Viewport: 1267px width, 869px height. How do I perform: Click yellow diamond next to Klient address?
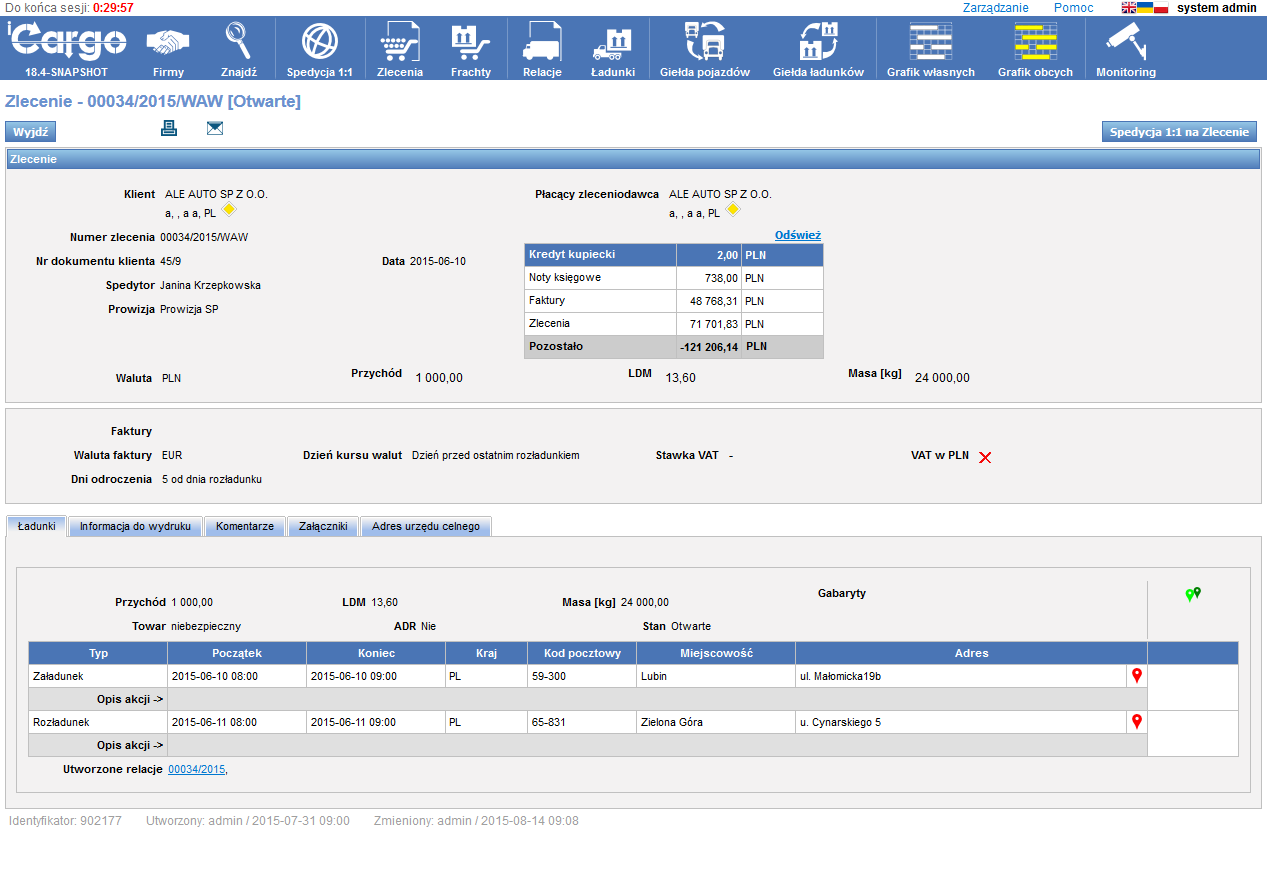coord(229,210)
